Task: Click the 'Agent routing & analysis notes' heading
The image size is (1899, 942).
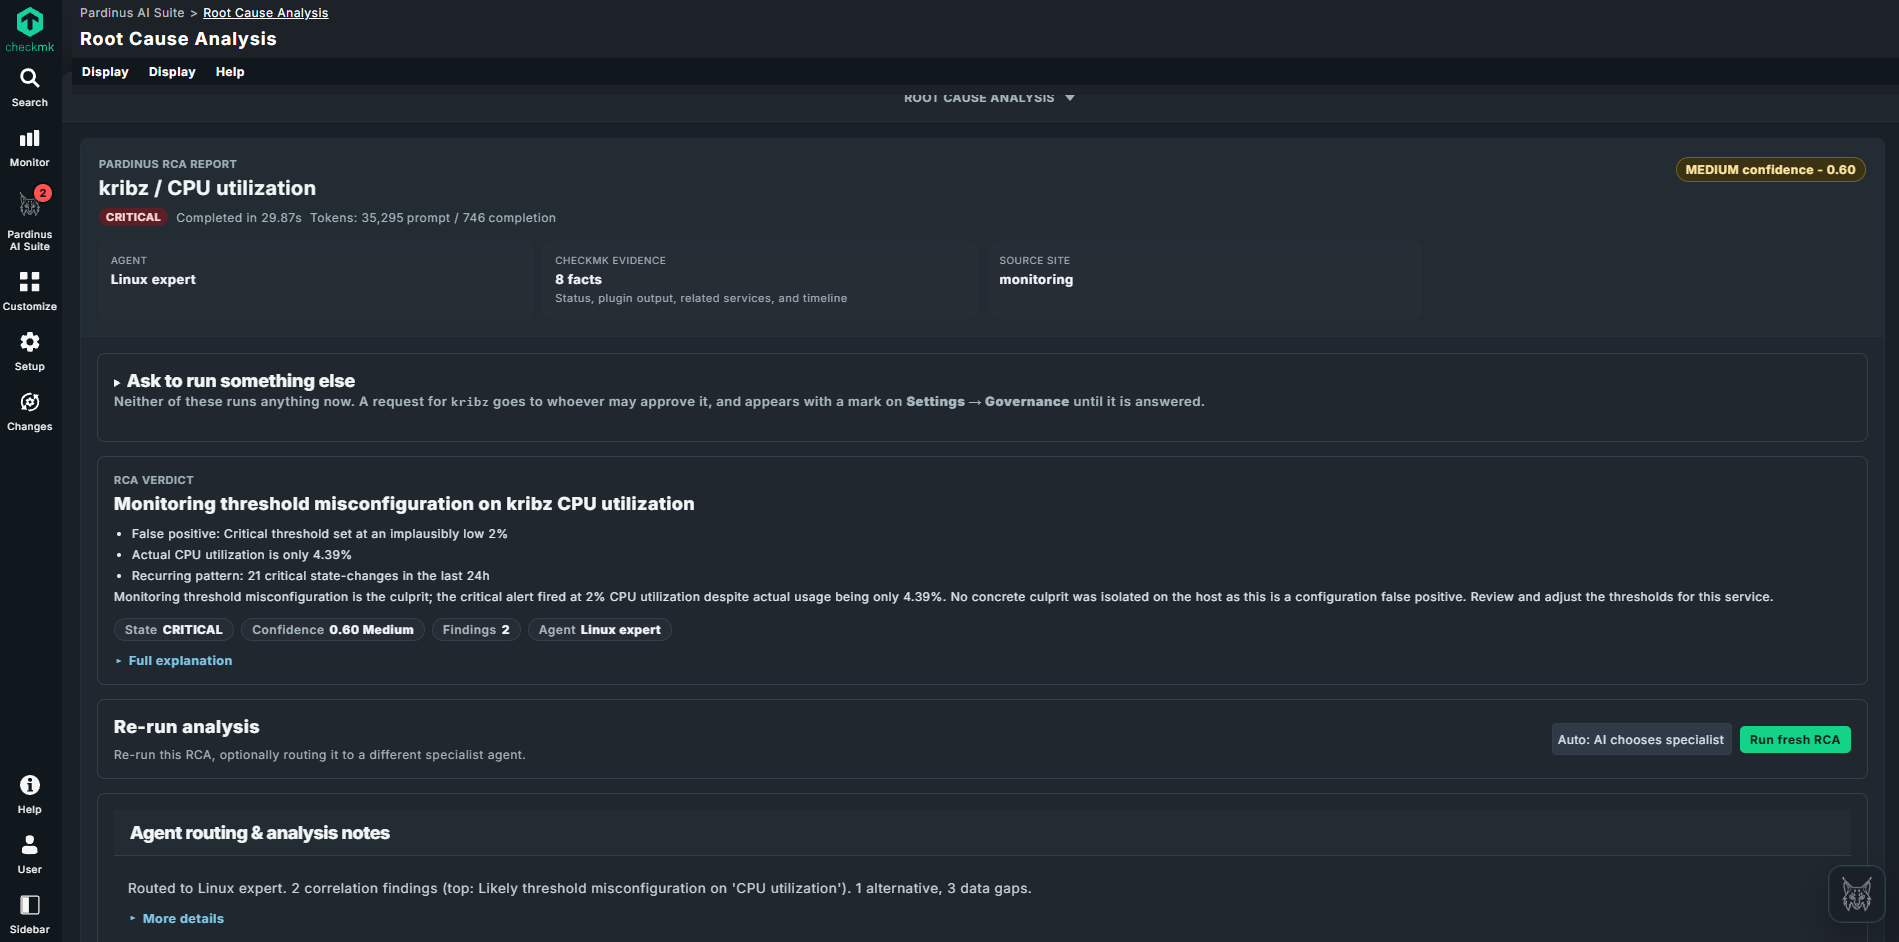Action: pyautogui.click(x=260, y=833)
